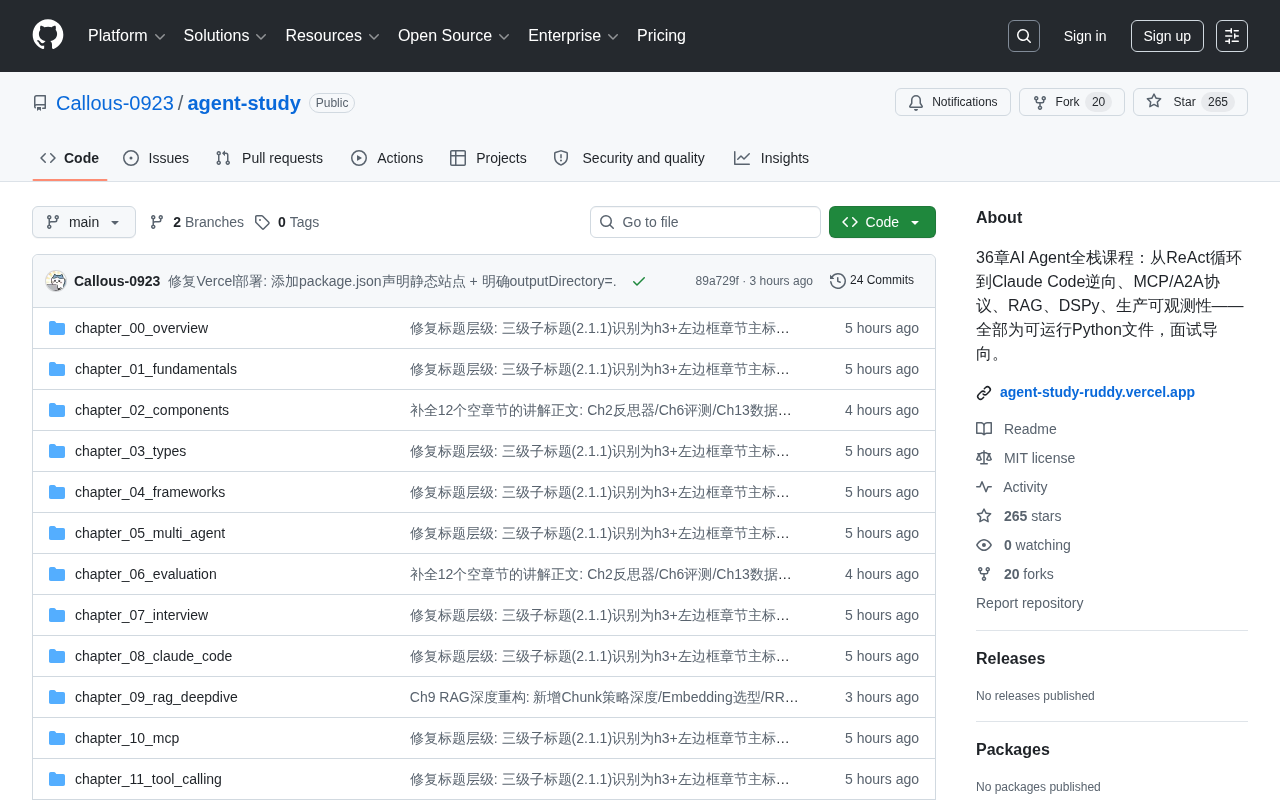The width and height of the screenshot is (1280, 800).
Task: Open the chapter_08_claude_code folder
Action: pyautogui.click(x=153, y=656)
